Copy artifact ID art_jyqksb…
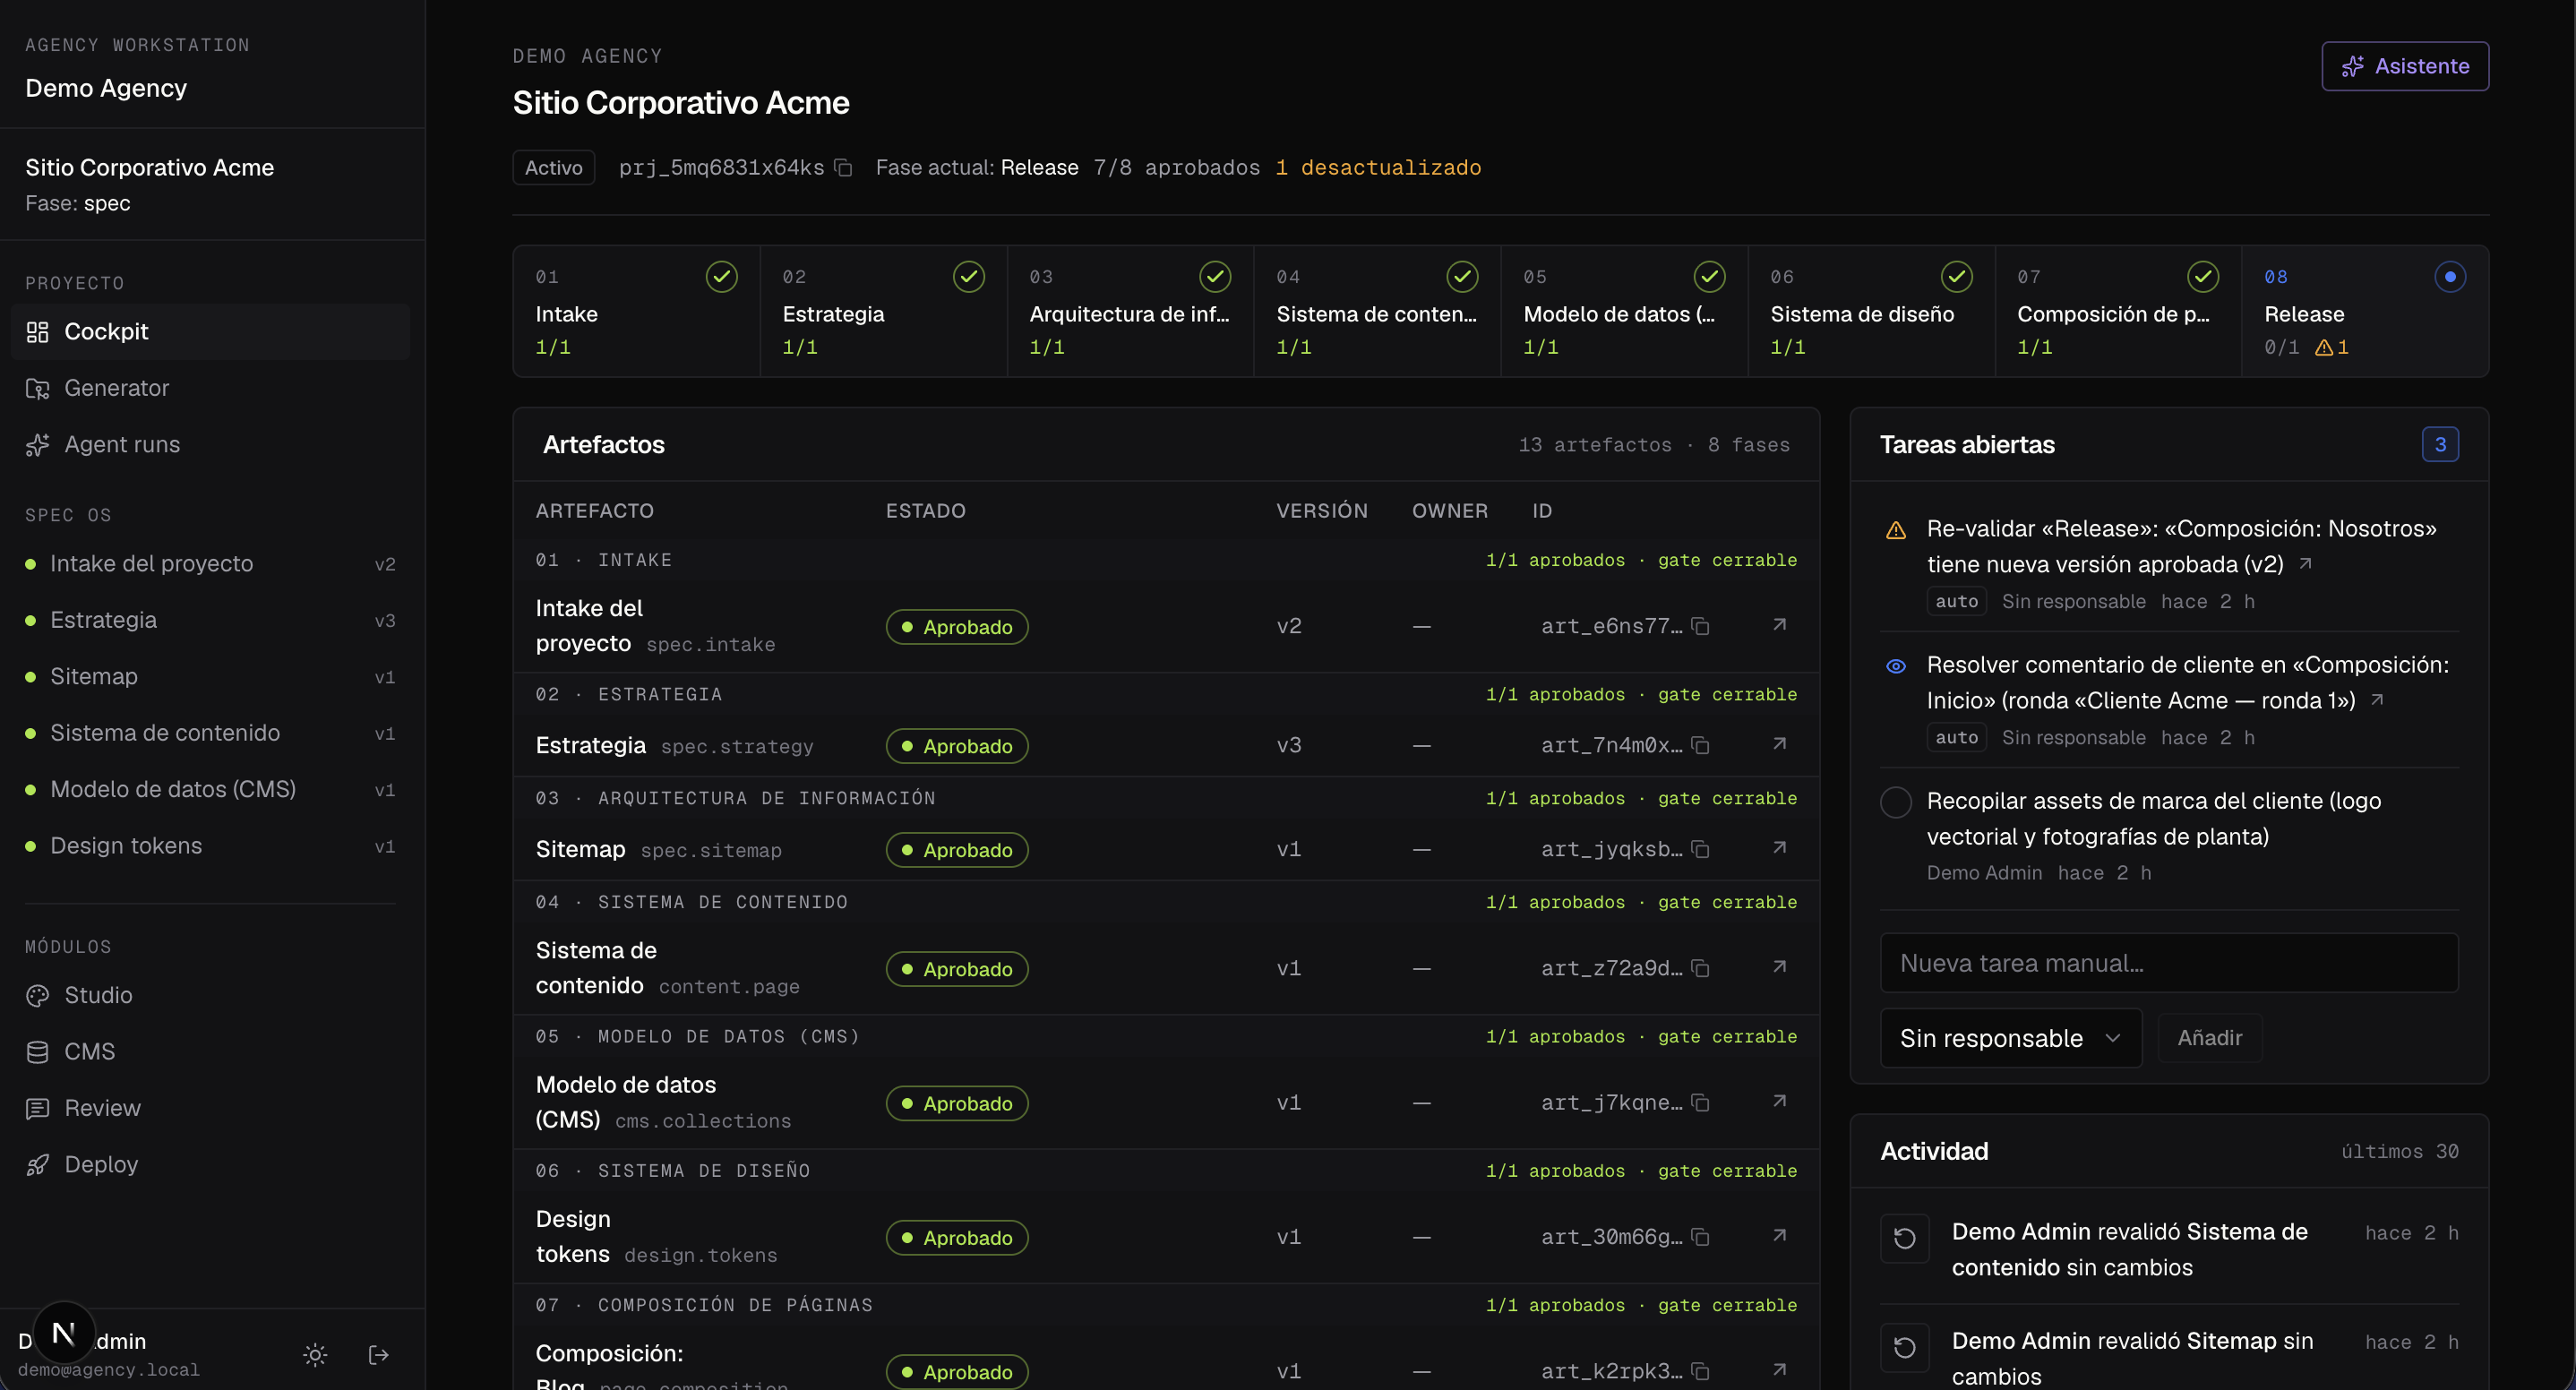 1700,849
